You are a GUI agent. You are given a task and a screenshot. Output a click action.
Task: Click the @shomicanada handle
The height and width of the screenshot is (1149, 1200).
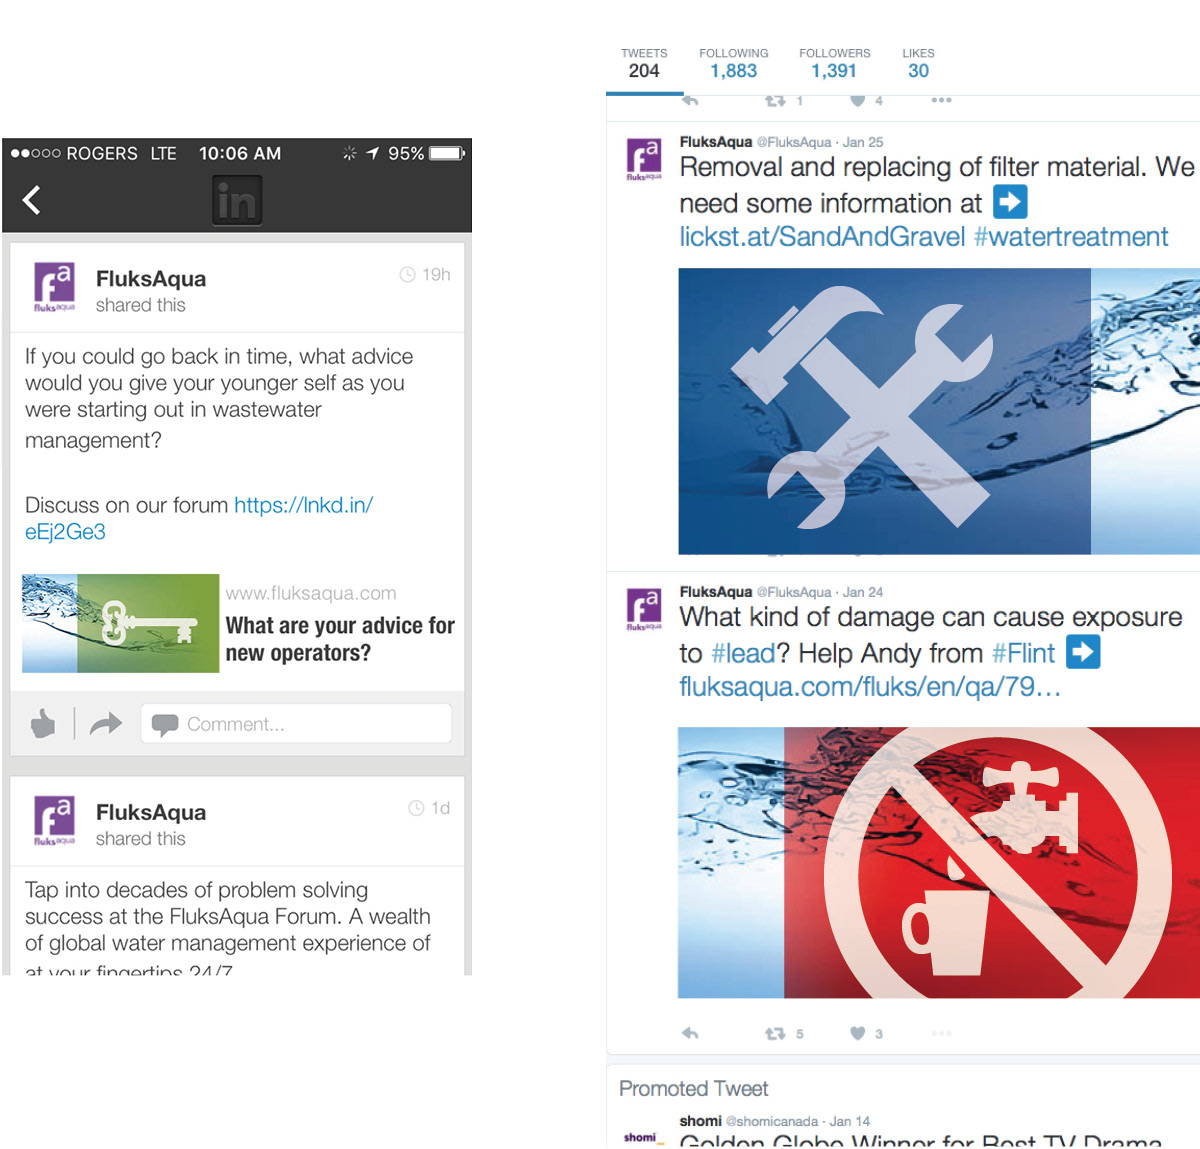point(772,1121)
